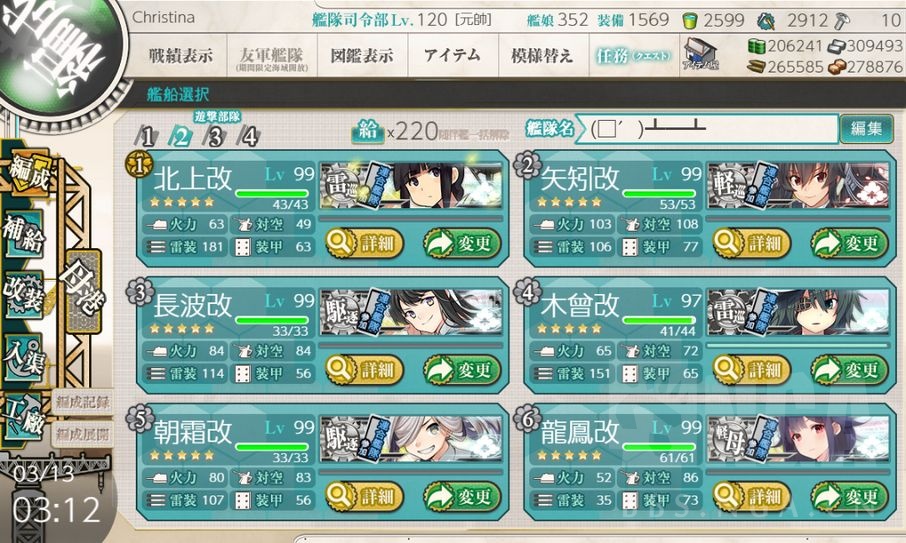Image resolution: width=906 pixels, height=543 pixels.
Task: Open the 改装 (Remodel) sidebar icon
Action: pyautogui.click(x=23, y=295)
